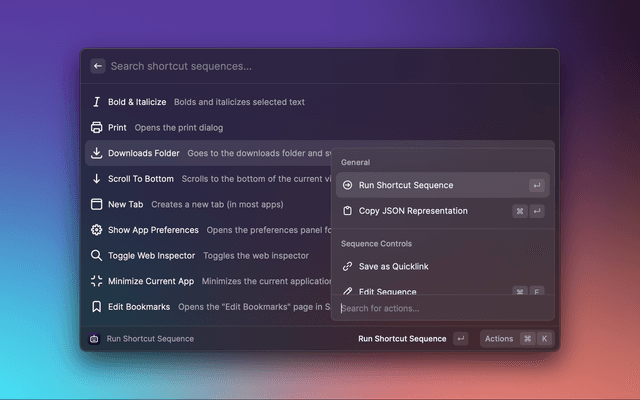
Task: Click the Run Shortcut Sequence arrow-circle icon
Action: pos(347,185)
